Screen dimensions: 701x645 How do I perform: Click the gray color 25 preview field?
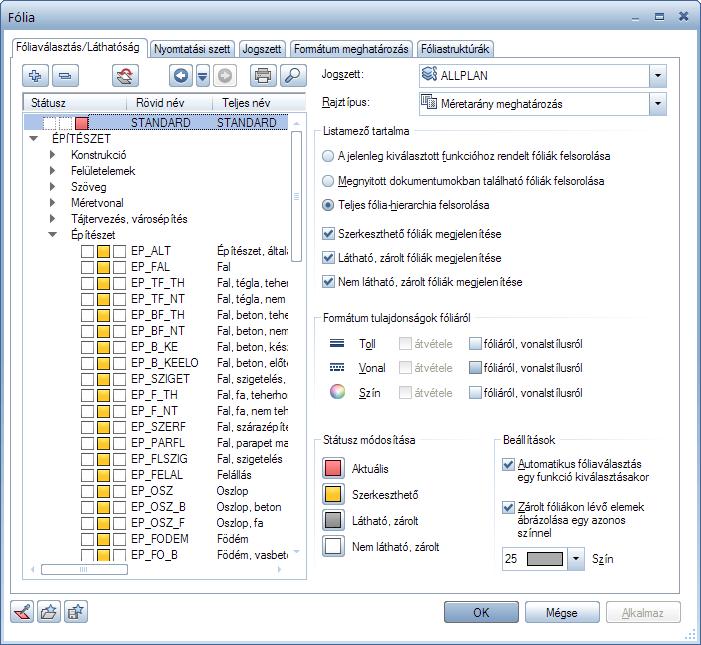545,559
